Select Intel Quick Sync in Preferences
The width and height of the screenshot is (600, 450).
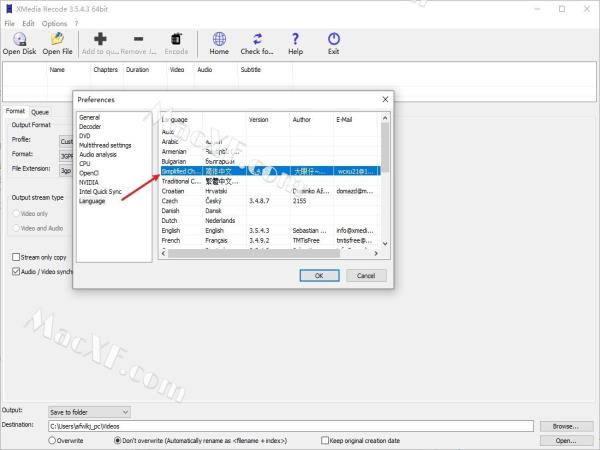click(x=100, y=192)
